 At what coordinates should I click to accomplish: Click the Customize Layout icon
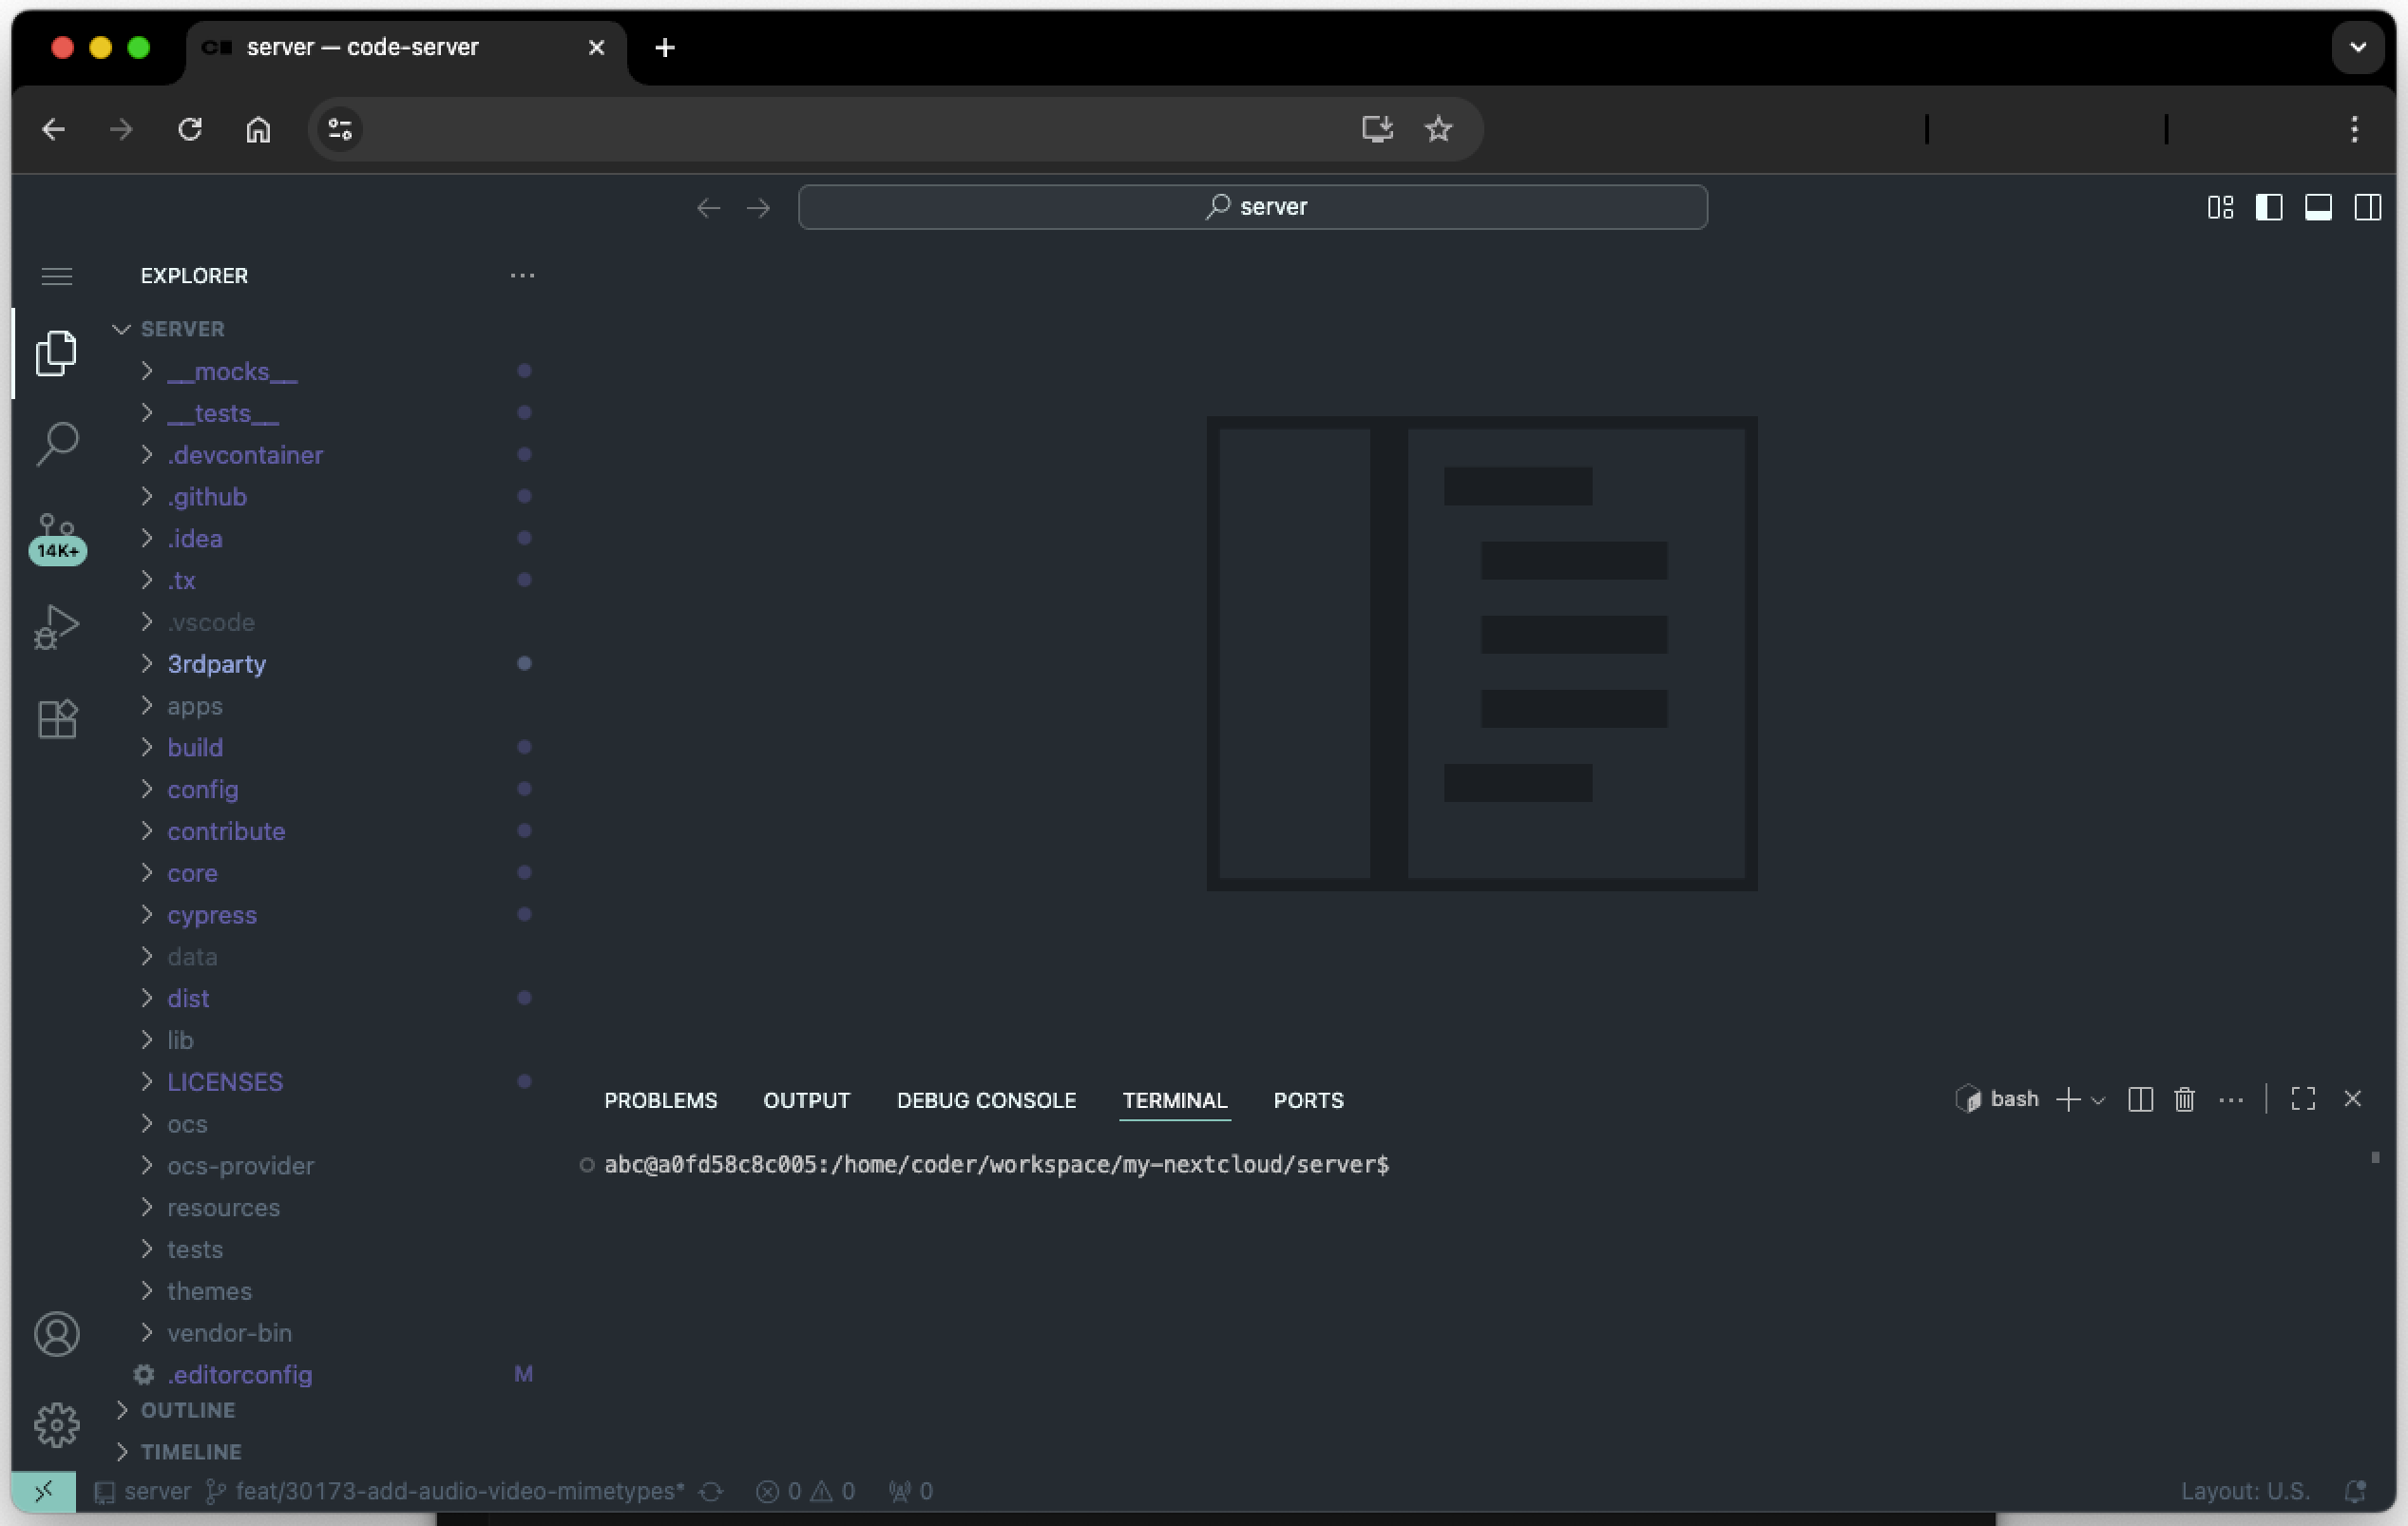pyautogui.click(x=2220, y=207)
